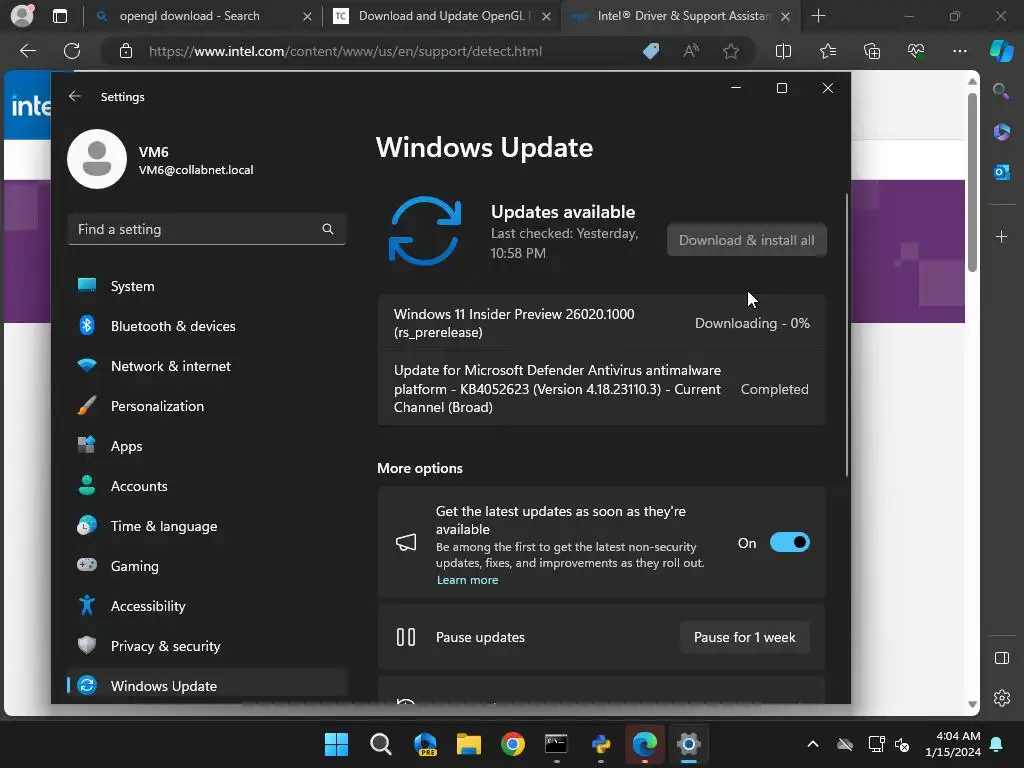Click the intel.com address bar URL
Viewport: 1024px width, 768px height.
coord(345,51)
